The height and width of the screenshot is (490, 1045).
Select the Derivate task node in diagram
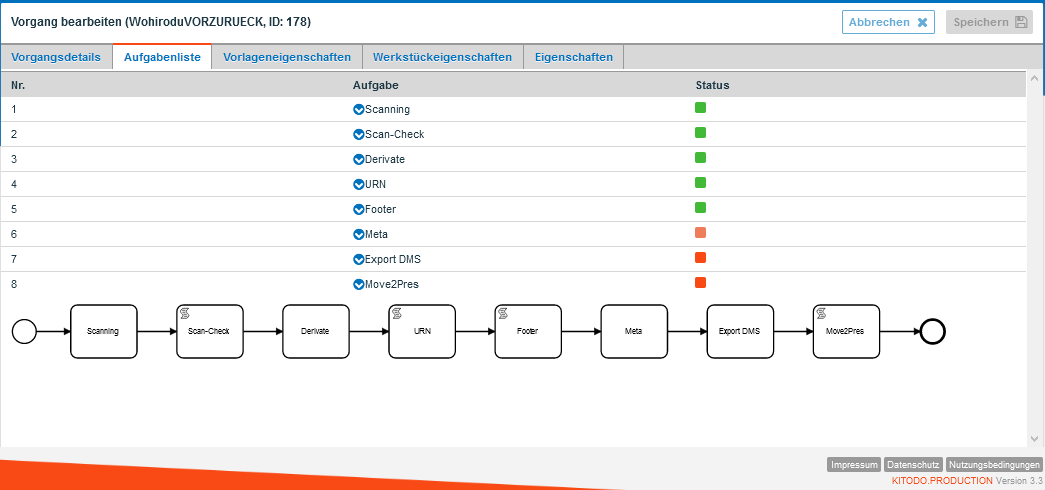pos(316,331)
